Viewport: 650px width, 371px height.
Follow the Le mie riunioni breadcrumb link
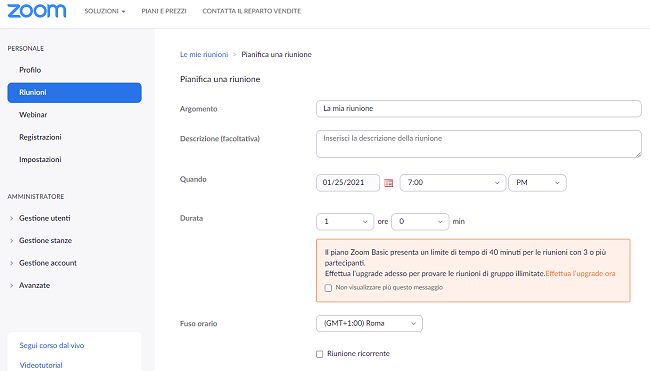pos(204,54)
